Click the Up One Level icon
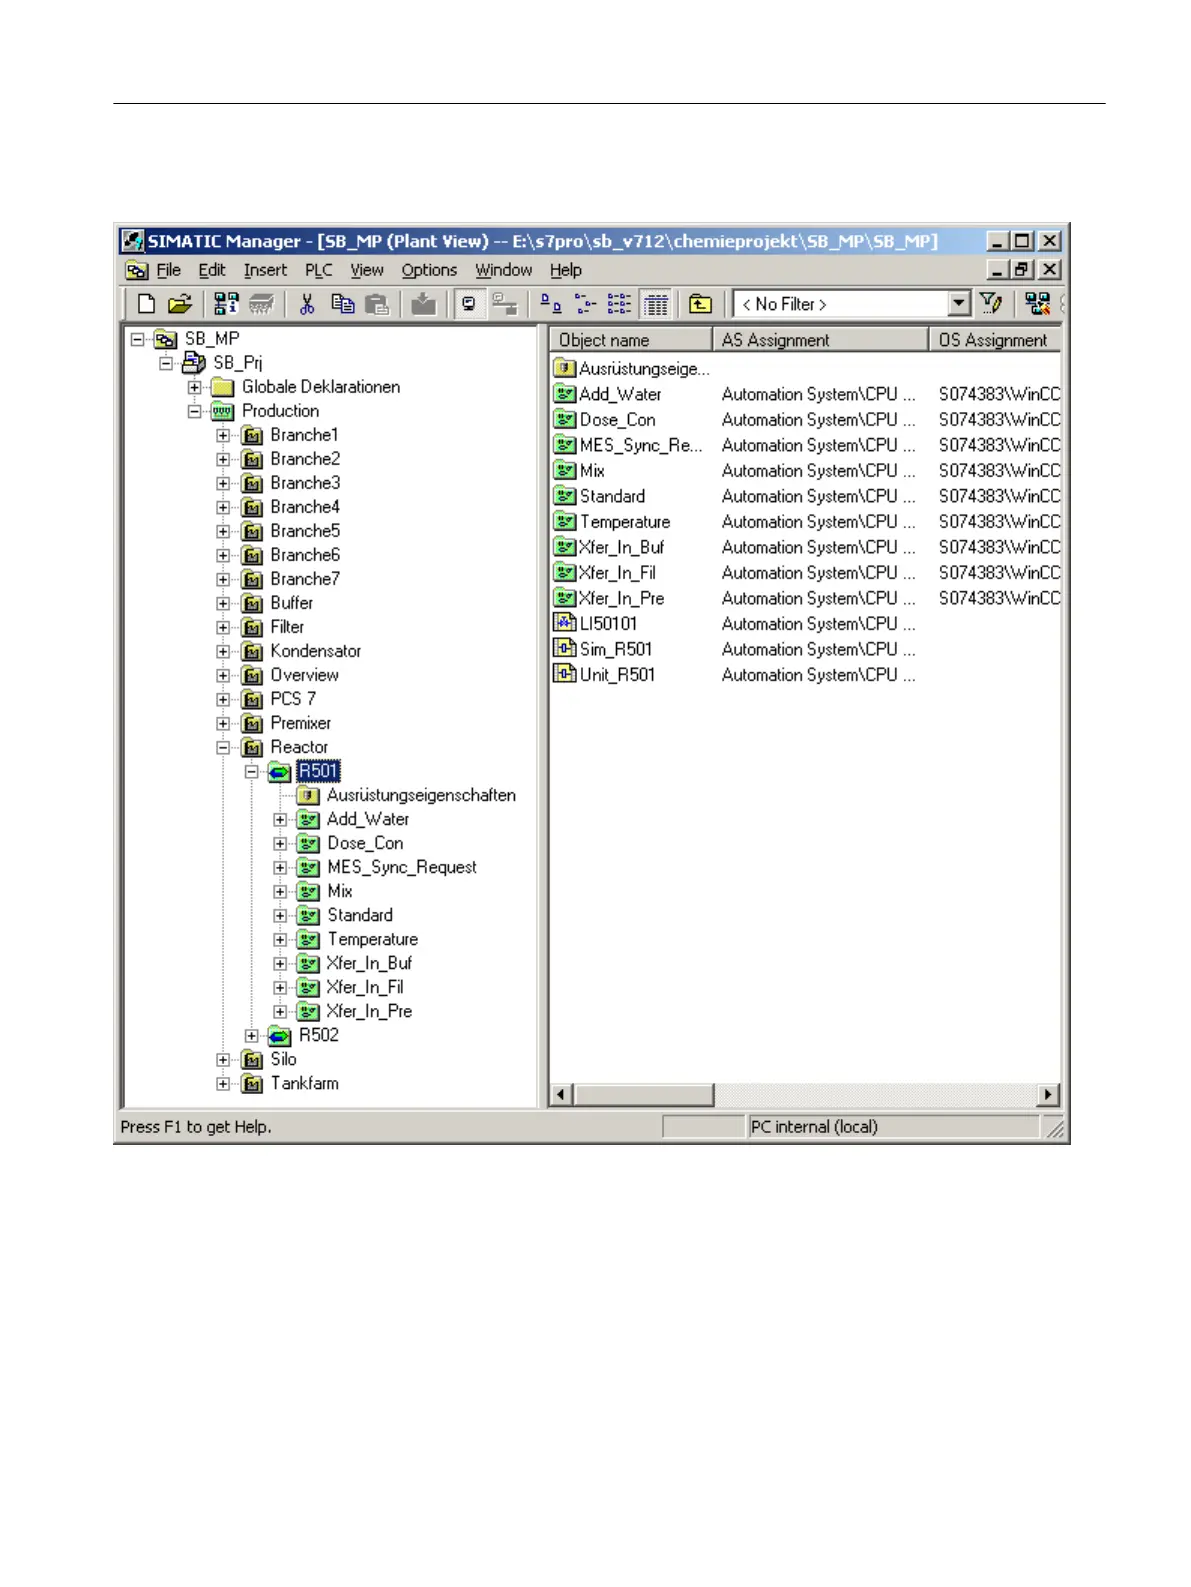Viewport: 1191px width, 1587px height. [x=701, y=304]
